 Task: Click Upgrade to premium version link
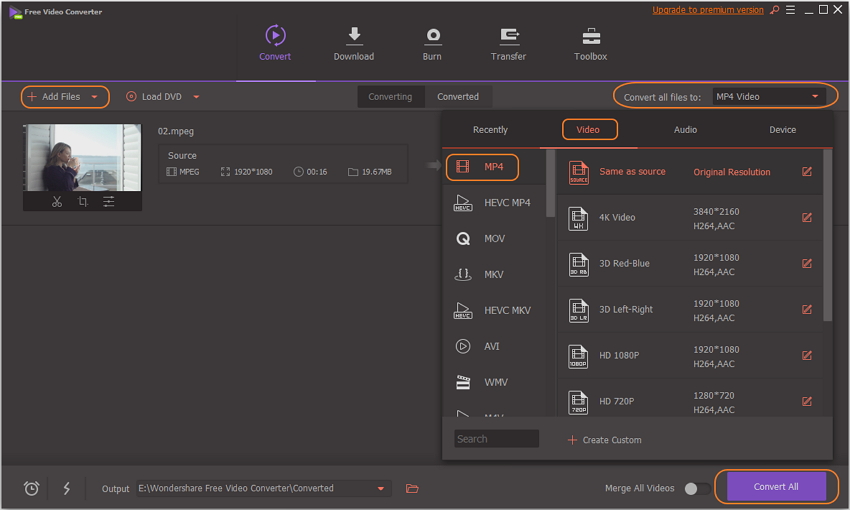pyautogui.click(x=707, y=10)
